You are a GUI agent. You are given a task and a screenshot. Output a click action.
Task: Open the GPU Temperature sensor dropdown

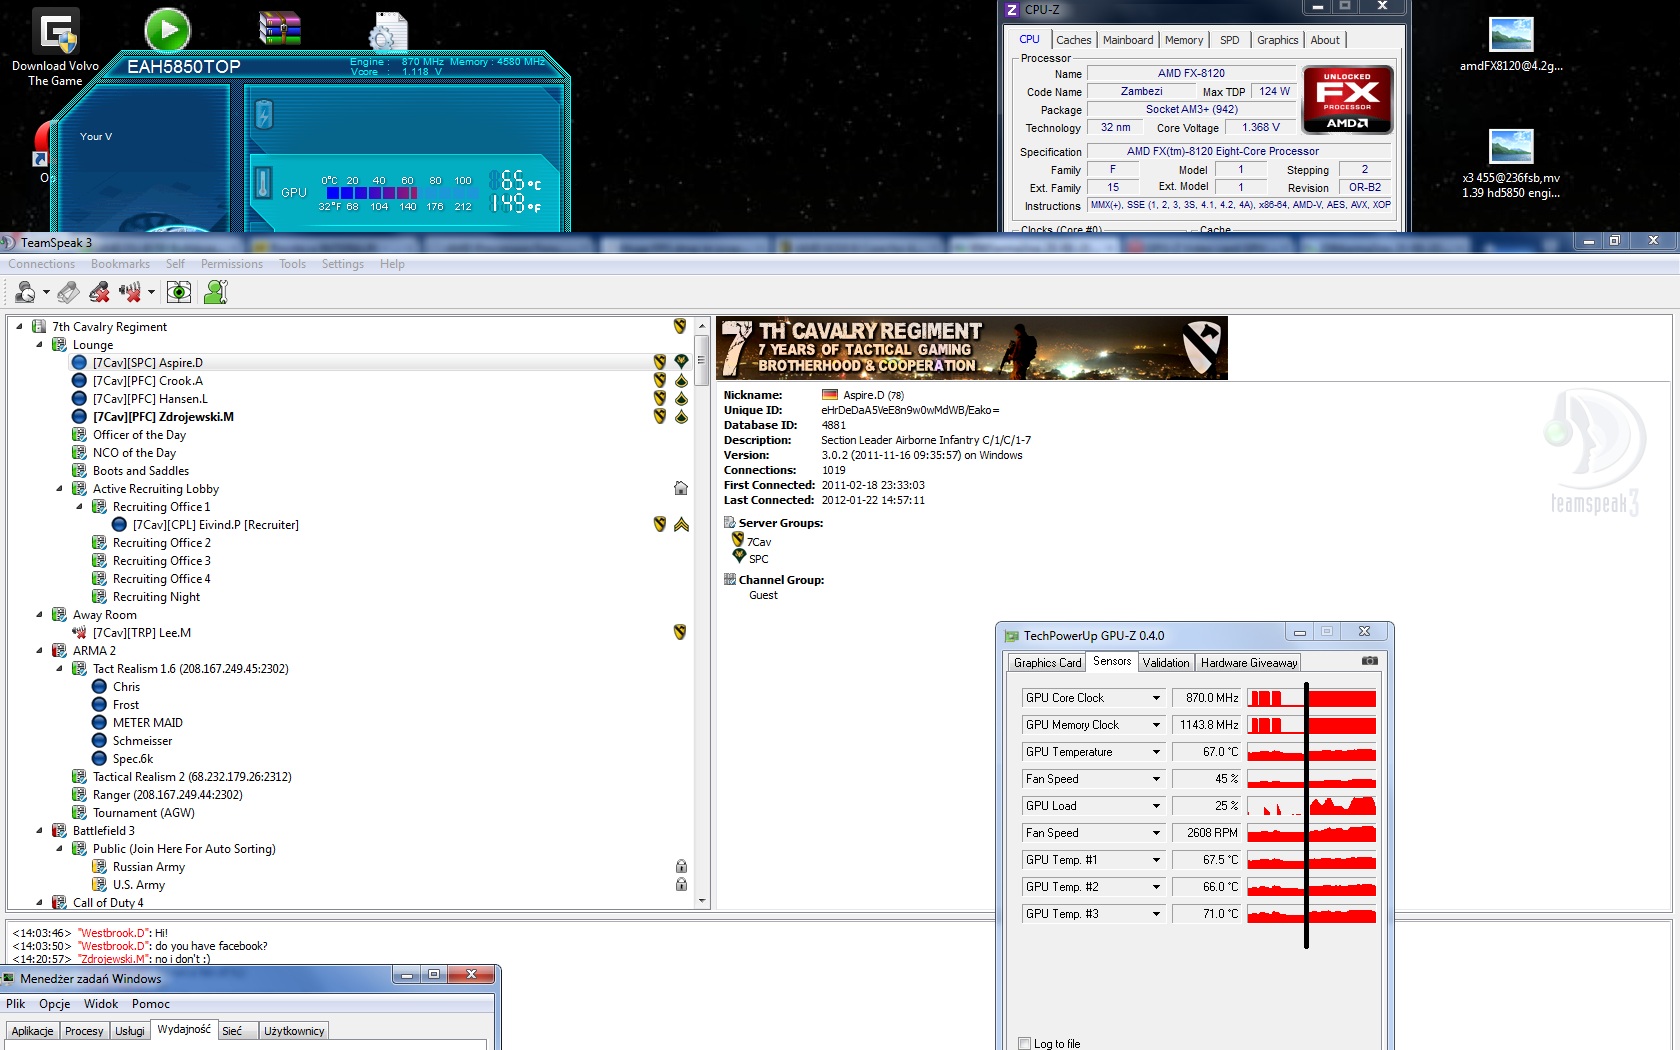[x=1156, y=752]
